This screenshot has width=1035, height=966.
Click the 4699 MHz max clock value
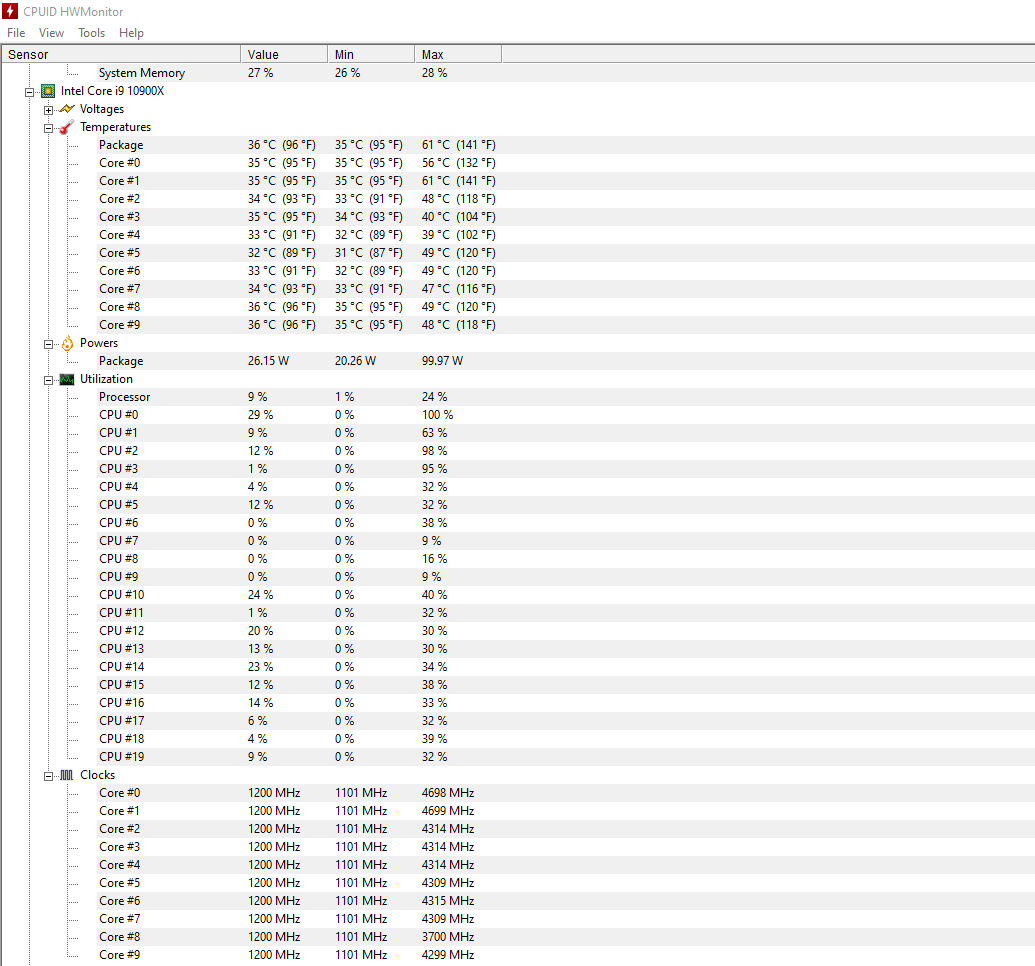(x=448, y=811)
